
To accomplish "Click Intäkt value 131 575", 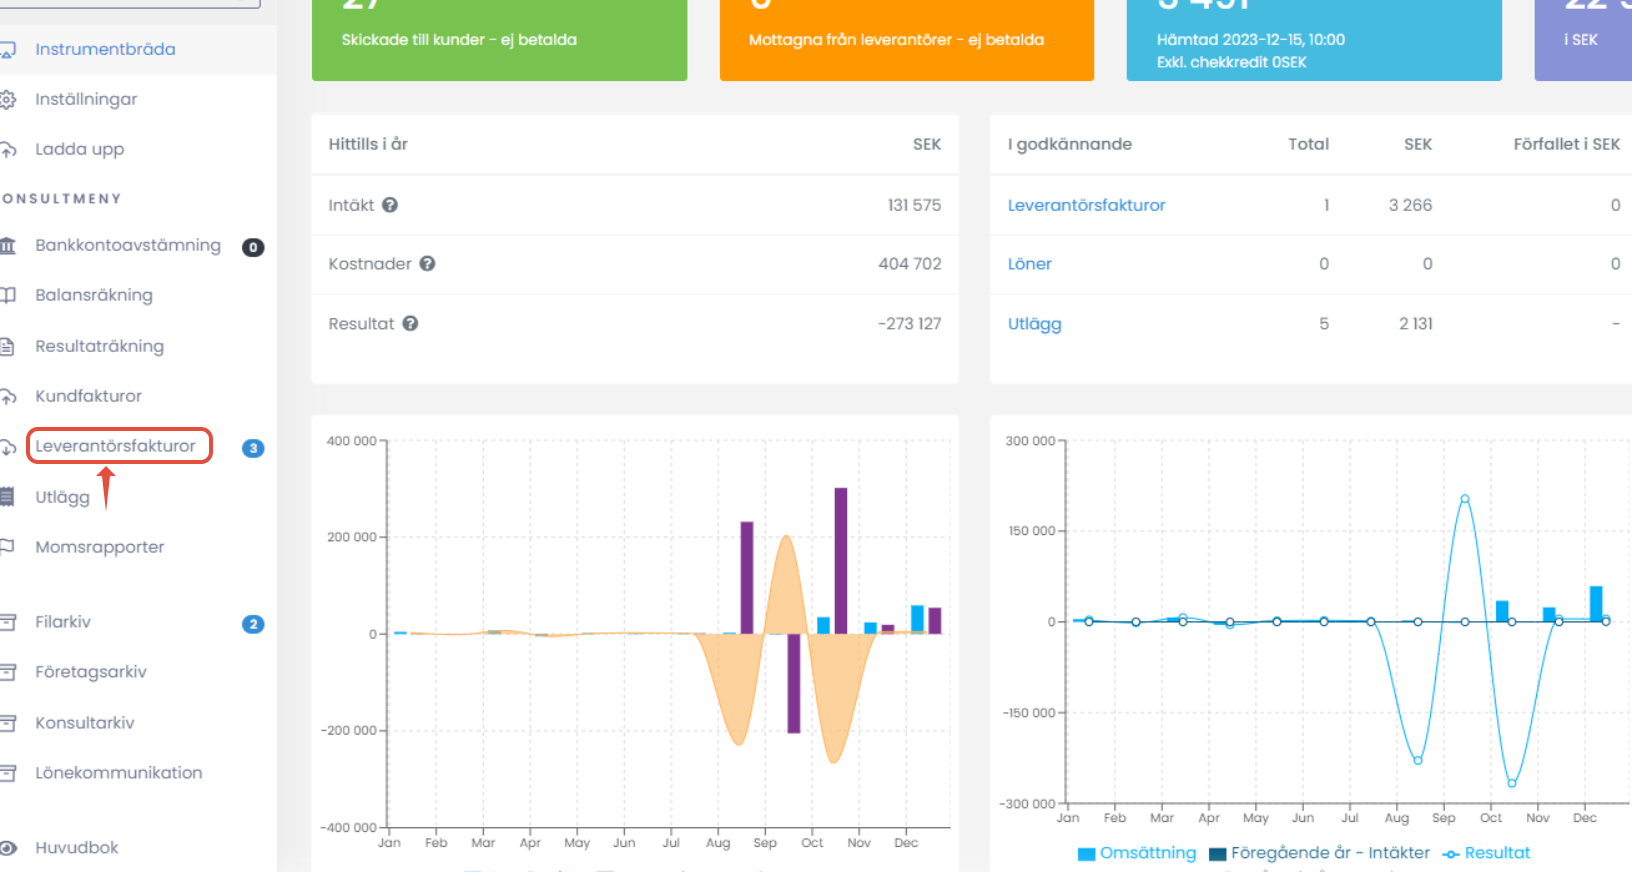I will coord(914,205).
